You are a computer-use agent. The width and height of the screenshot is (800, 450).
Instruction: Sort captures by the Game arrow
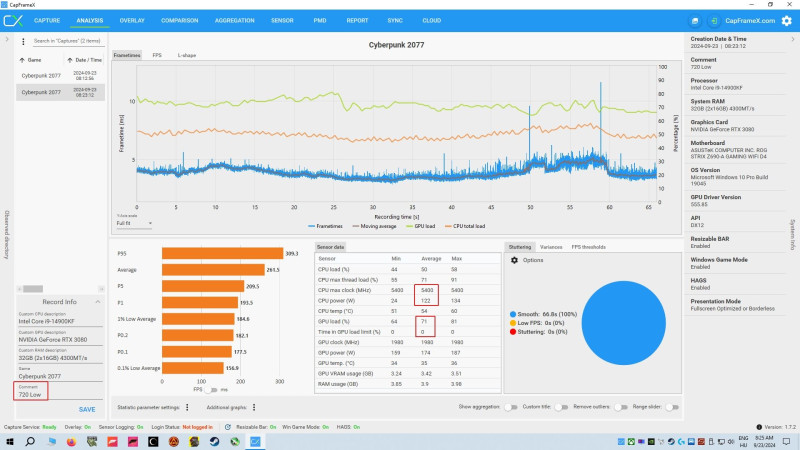coord(22,60)
